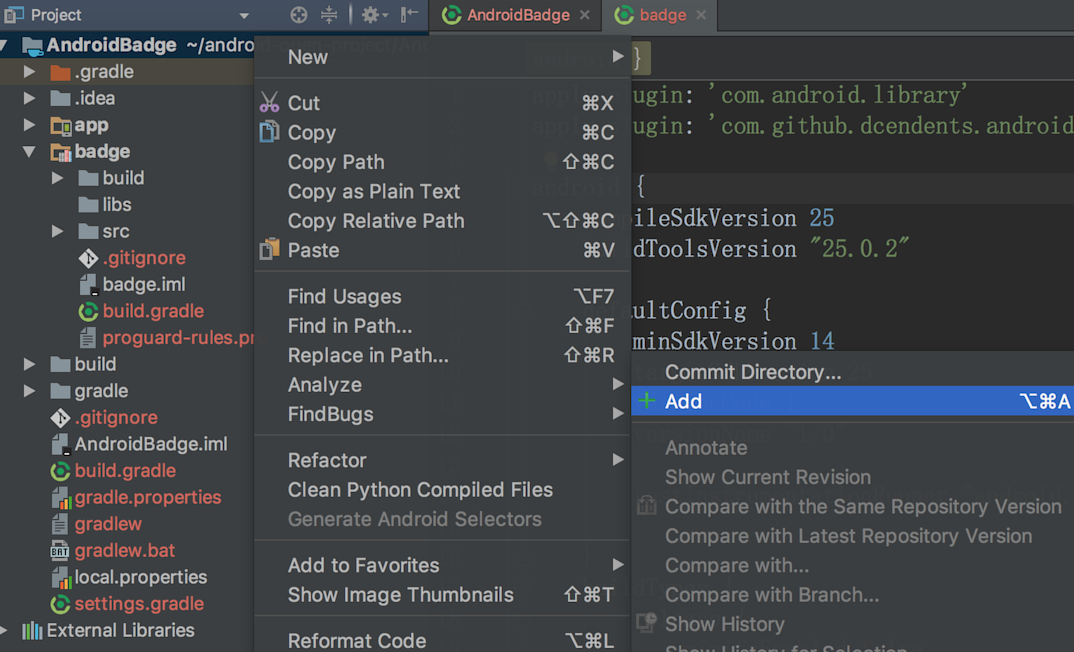Collapse the badge module
Viewport: 1074px width, 652px height.
point(29,151)
